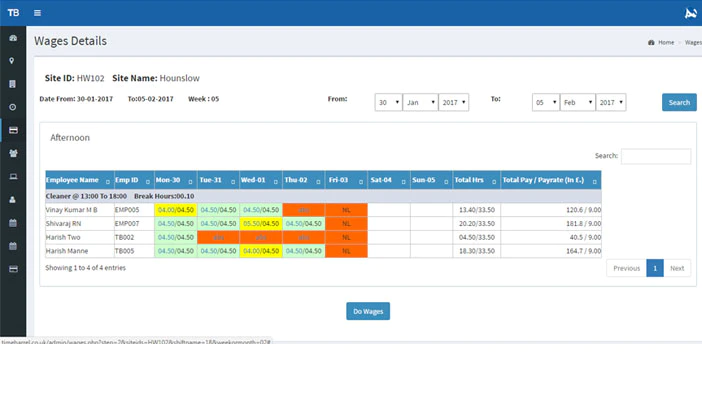Open the clock icon in sidebar

(13, 107)
